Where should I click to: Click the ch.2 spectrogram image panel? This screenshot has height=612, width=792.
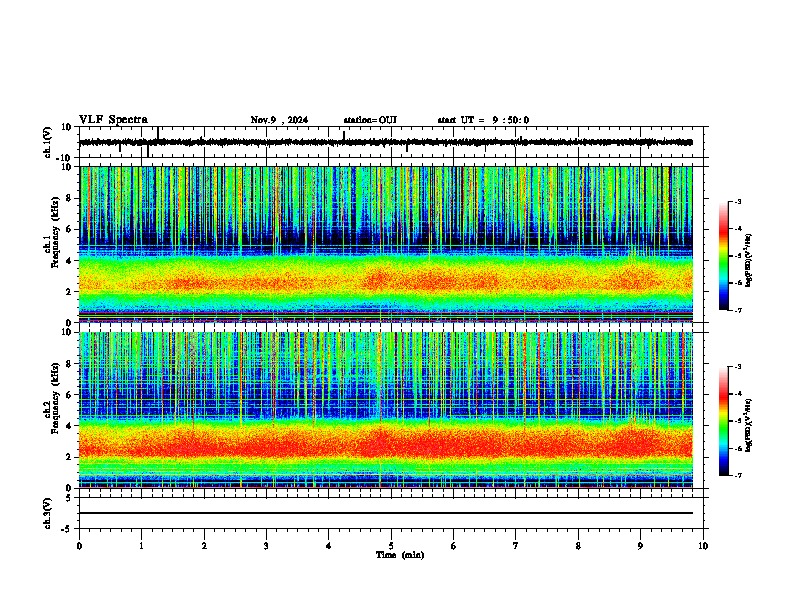(x=386, y=410)
